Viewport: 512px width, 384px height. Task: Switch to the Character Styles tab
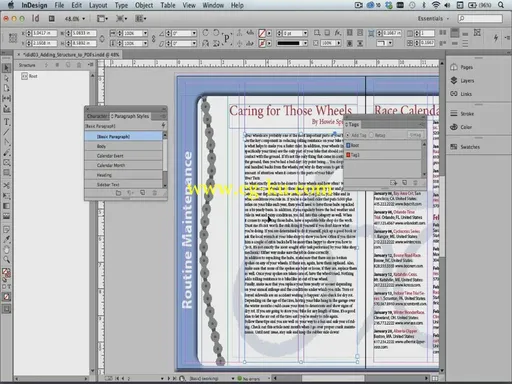(97, 116)
